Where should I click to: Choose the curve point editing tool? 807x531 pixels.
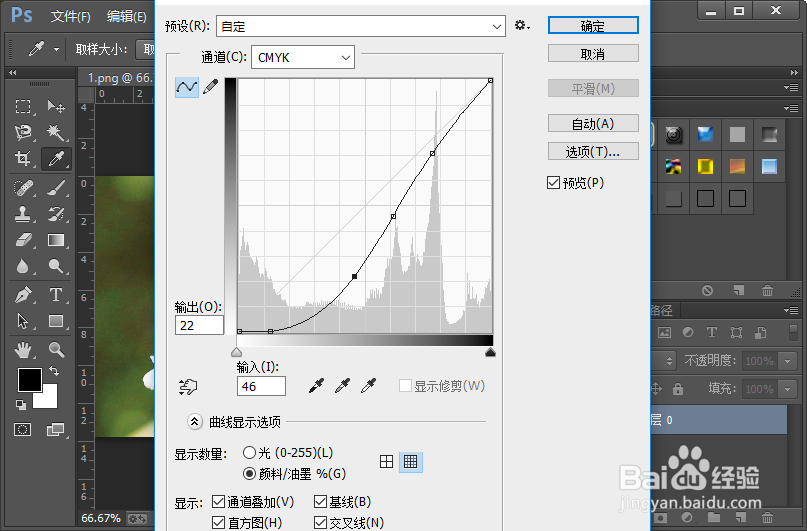coord(186,87)
